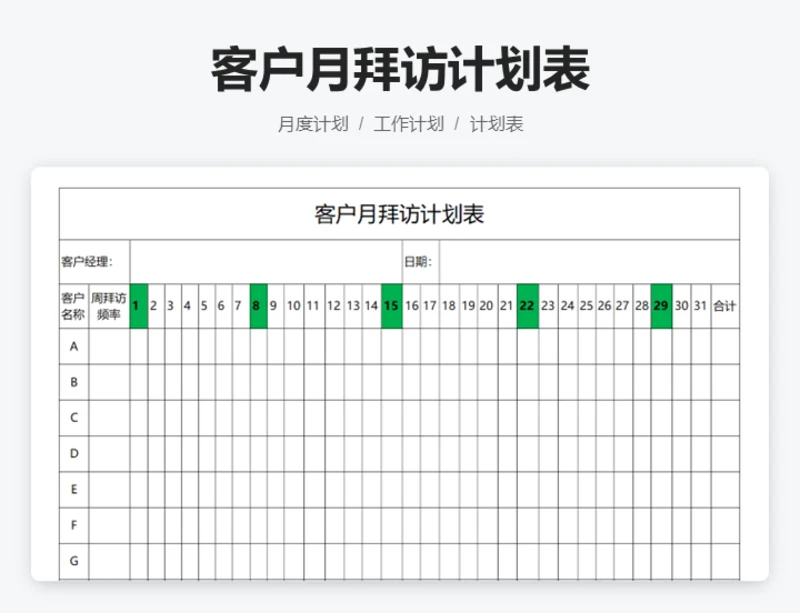Image resolution: width=800 pixels, height=613 pixels.
Task: Click the day 2 column header
Action: [157, 306]
